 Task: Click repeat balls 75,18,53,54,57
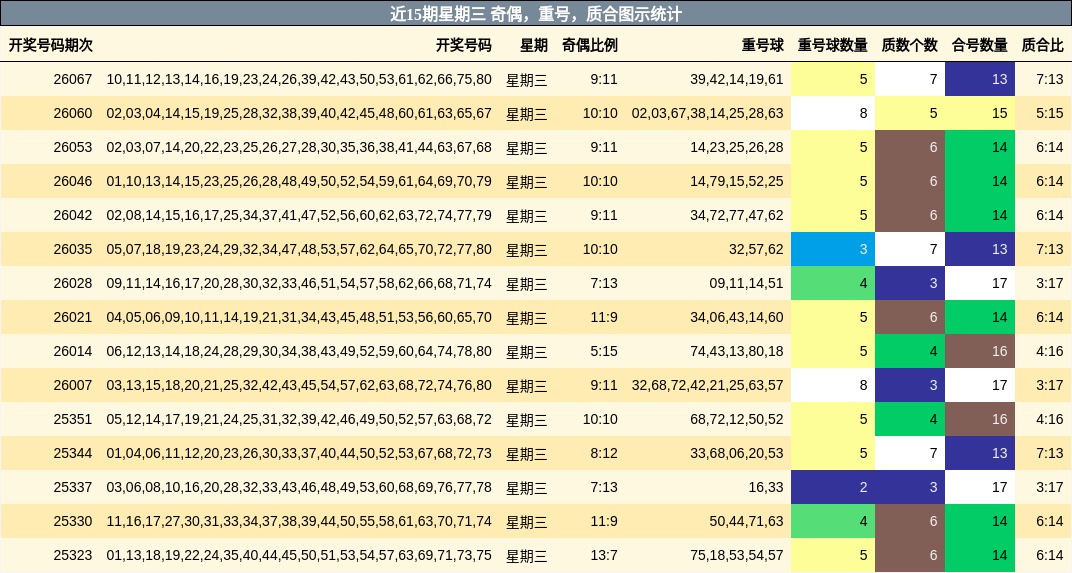[x=737, y=555]
